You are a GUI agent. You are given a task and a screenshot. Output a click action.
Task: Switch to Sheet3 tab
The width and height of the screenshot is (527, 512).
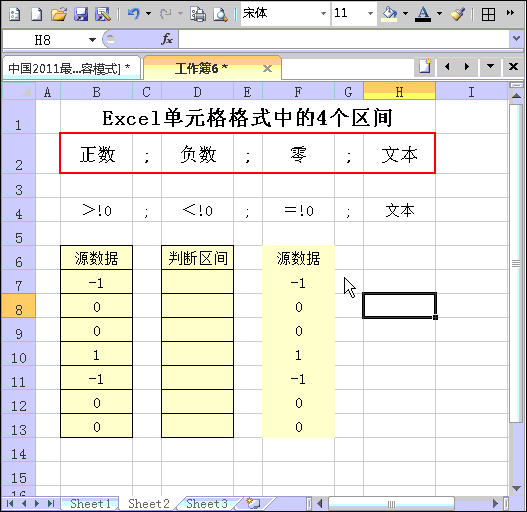click(x=207, y=503)
